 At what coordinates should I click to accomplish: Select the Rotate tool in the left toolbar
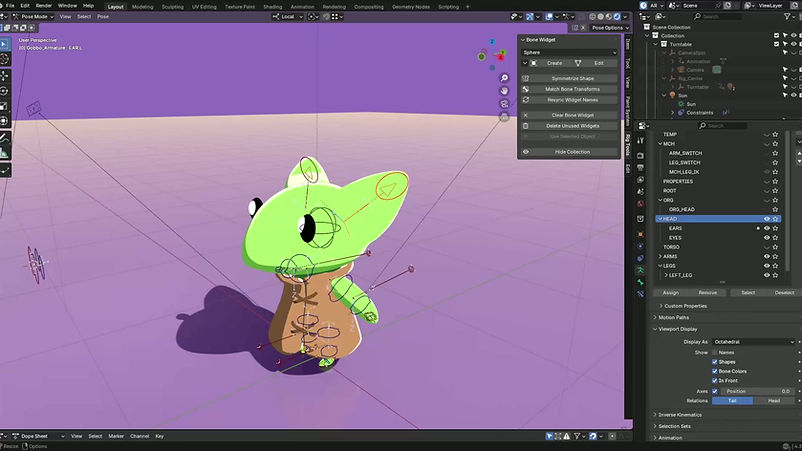coord(4,91)
